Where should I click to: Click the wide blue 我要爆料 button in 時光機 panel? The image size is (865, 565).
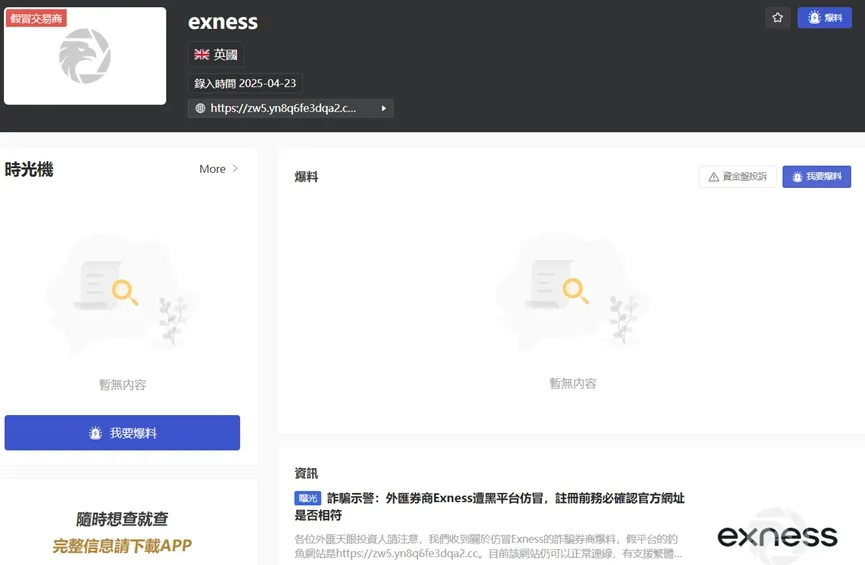tap(122, 433)
